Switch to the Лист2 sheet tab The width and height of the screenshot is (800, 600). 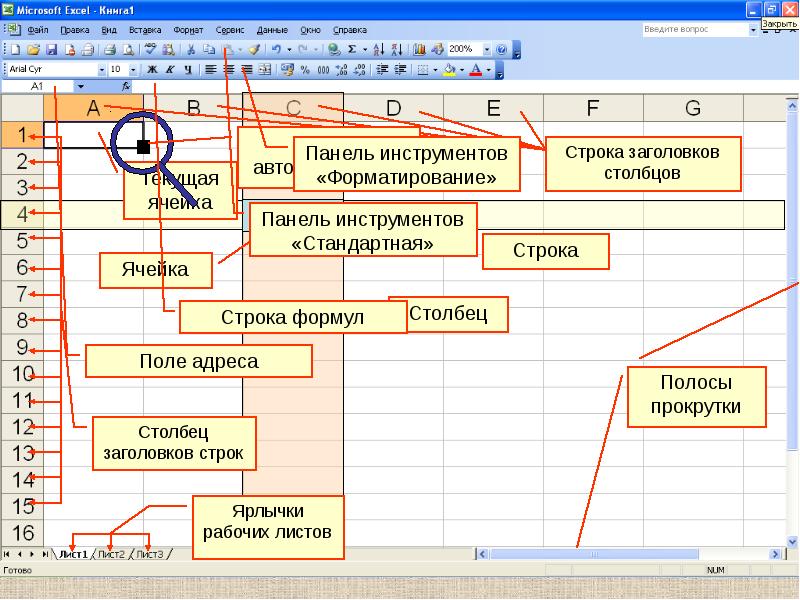coord(111,553)
